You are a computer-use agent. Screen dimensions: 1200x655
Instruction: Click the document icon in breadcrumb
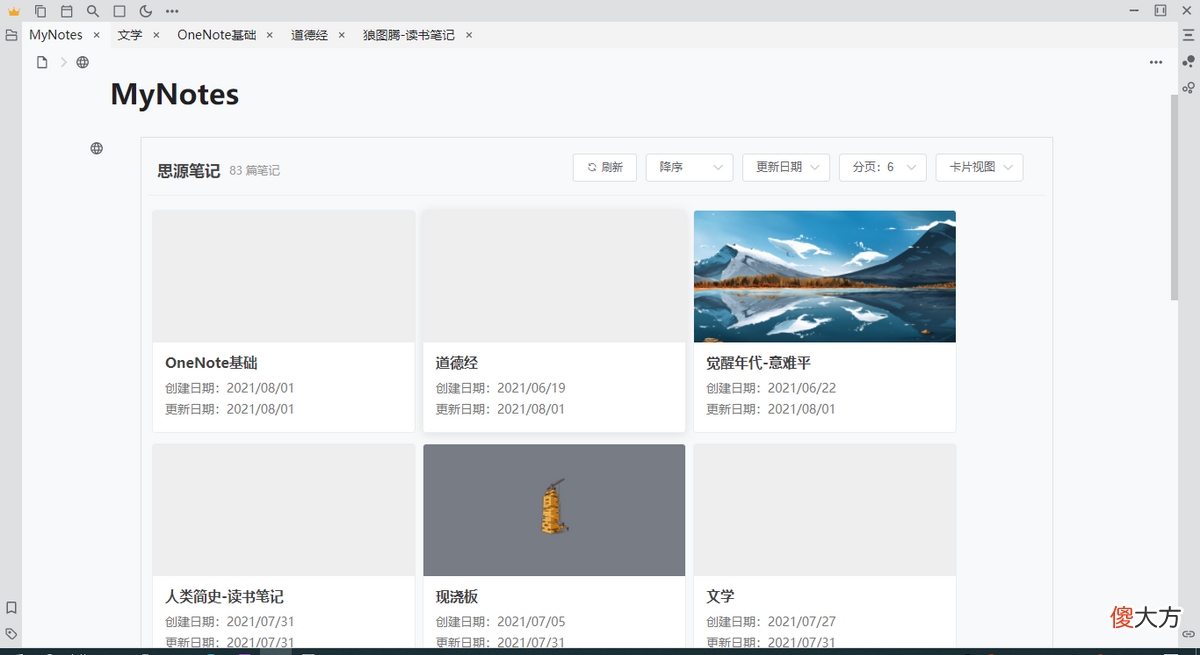tap(42, 62)
